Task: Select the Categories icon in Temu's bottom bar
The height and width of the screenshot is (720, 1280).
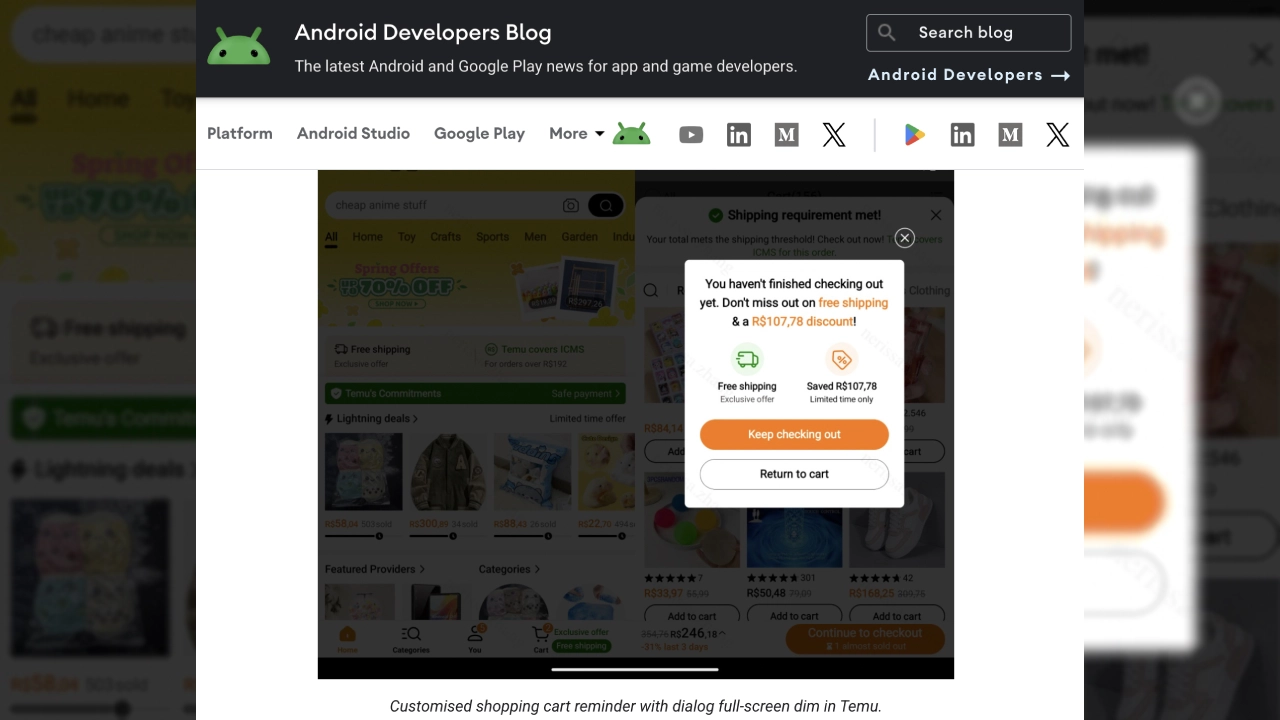Action: (x=410, y=634)
